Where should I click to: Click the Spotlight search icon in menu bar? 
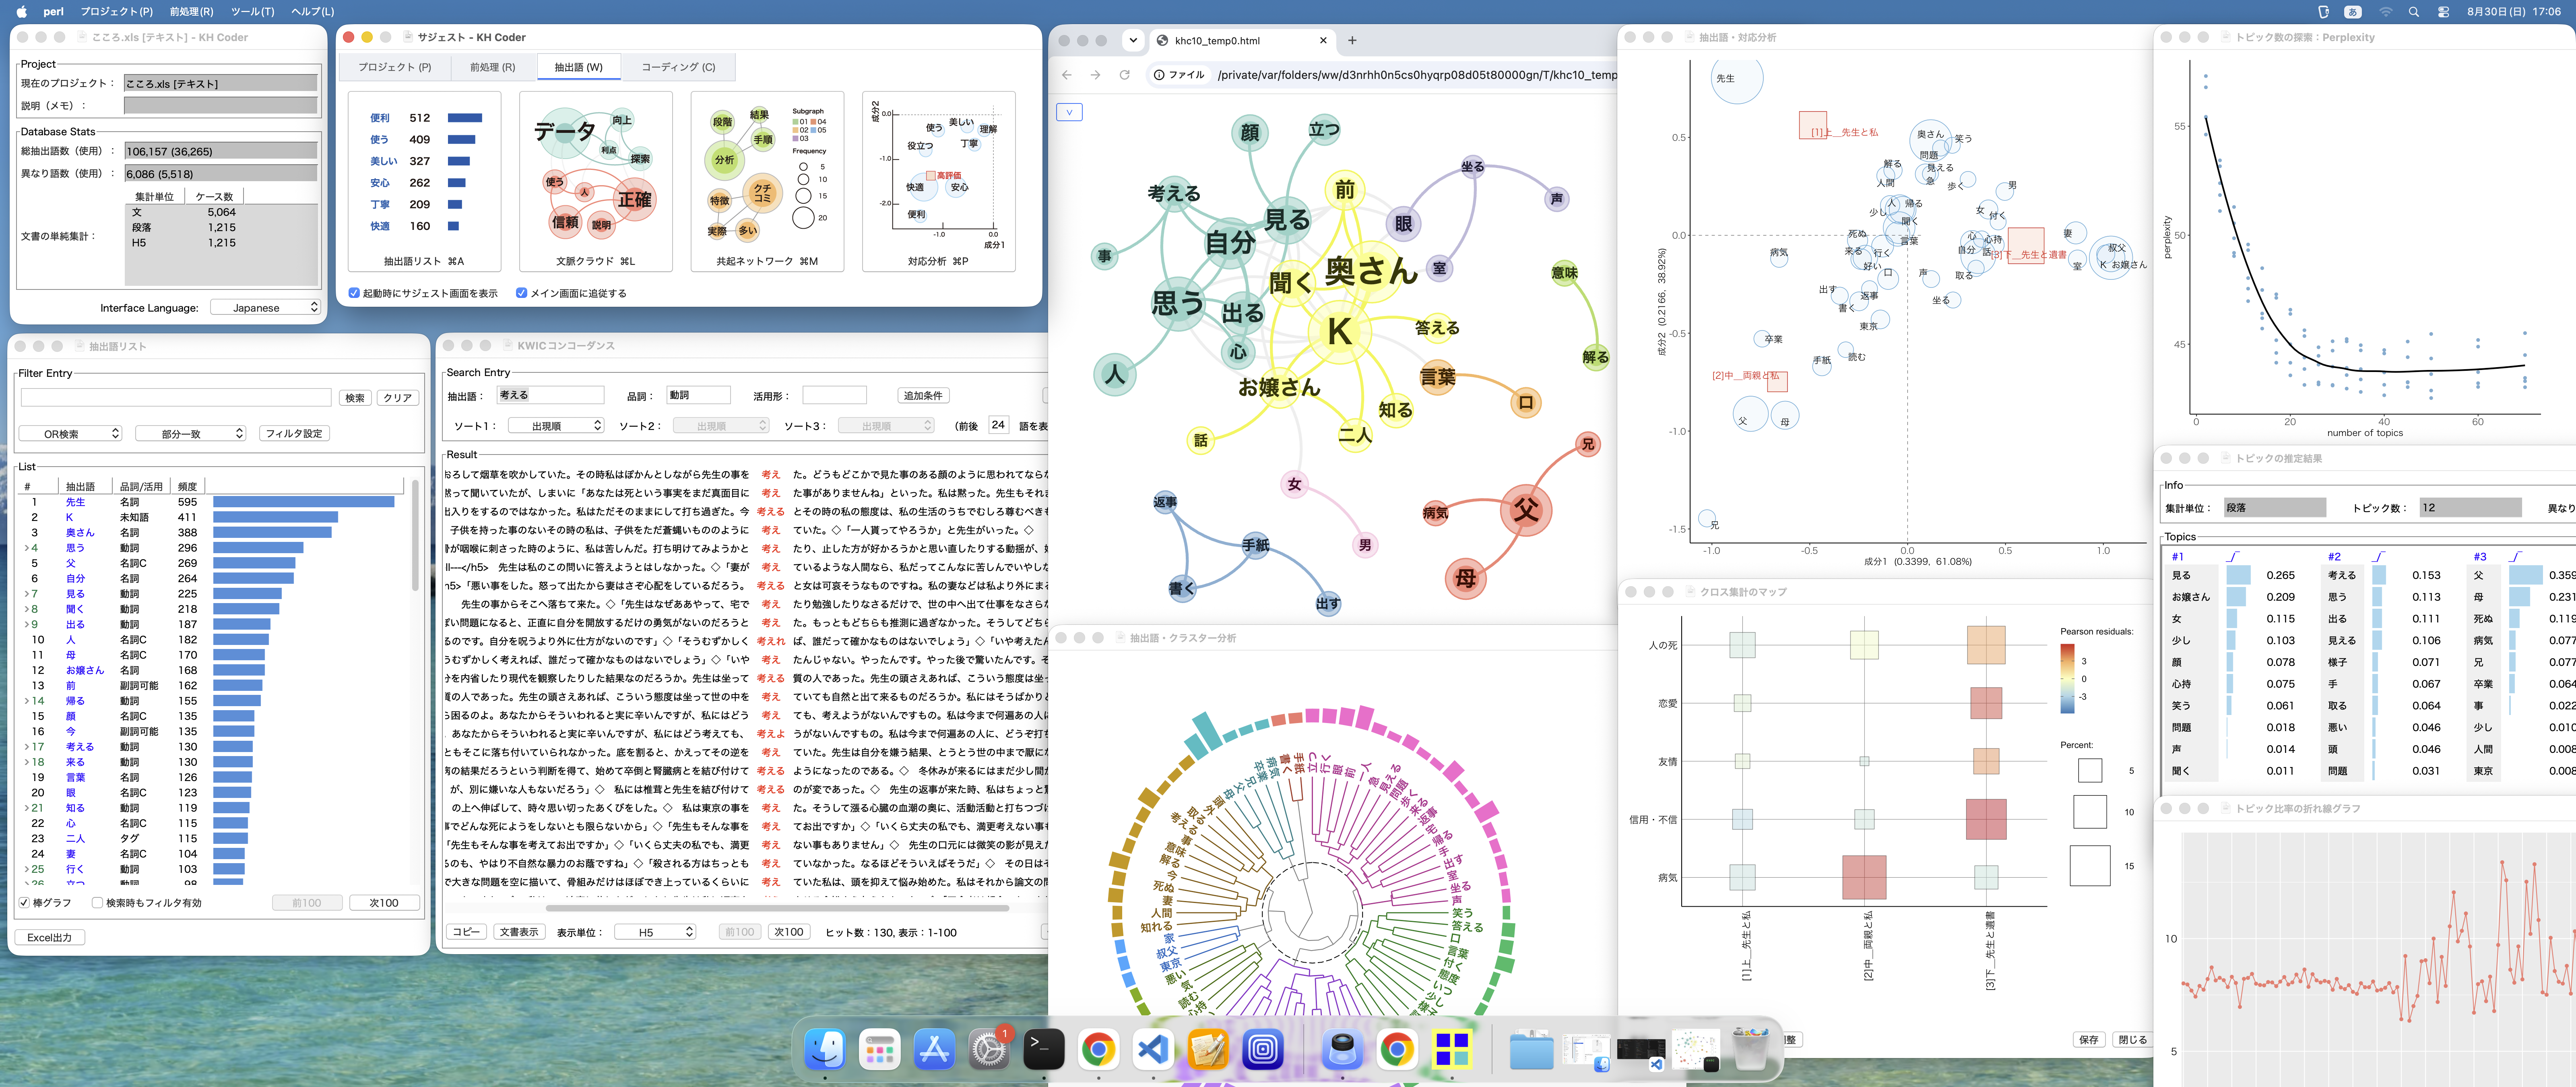pyautogui.click(x=2413, y=12)
